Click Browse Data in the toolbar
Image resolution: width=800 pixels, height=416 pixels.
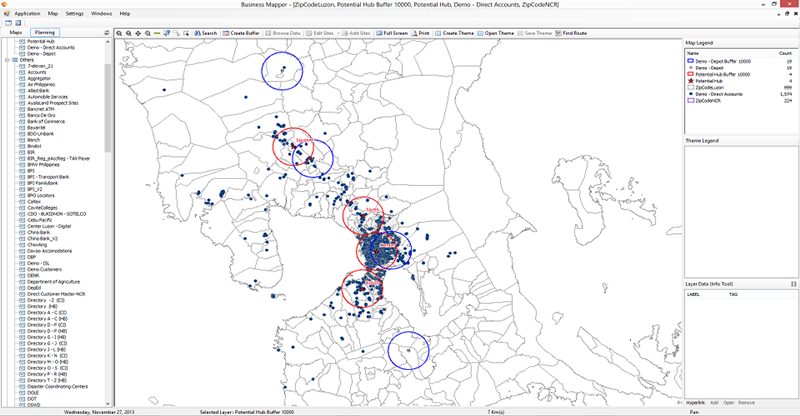click(283, 33)
